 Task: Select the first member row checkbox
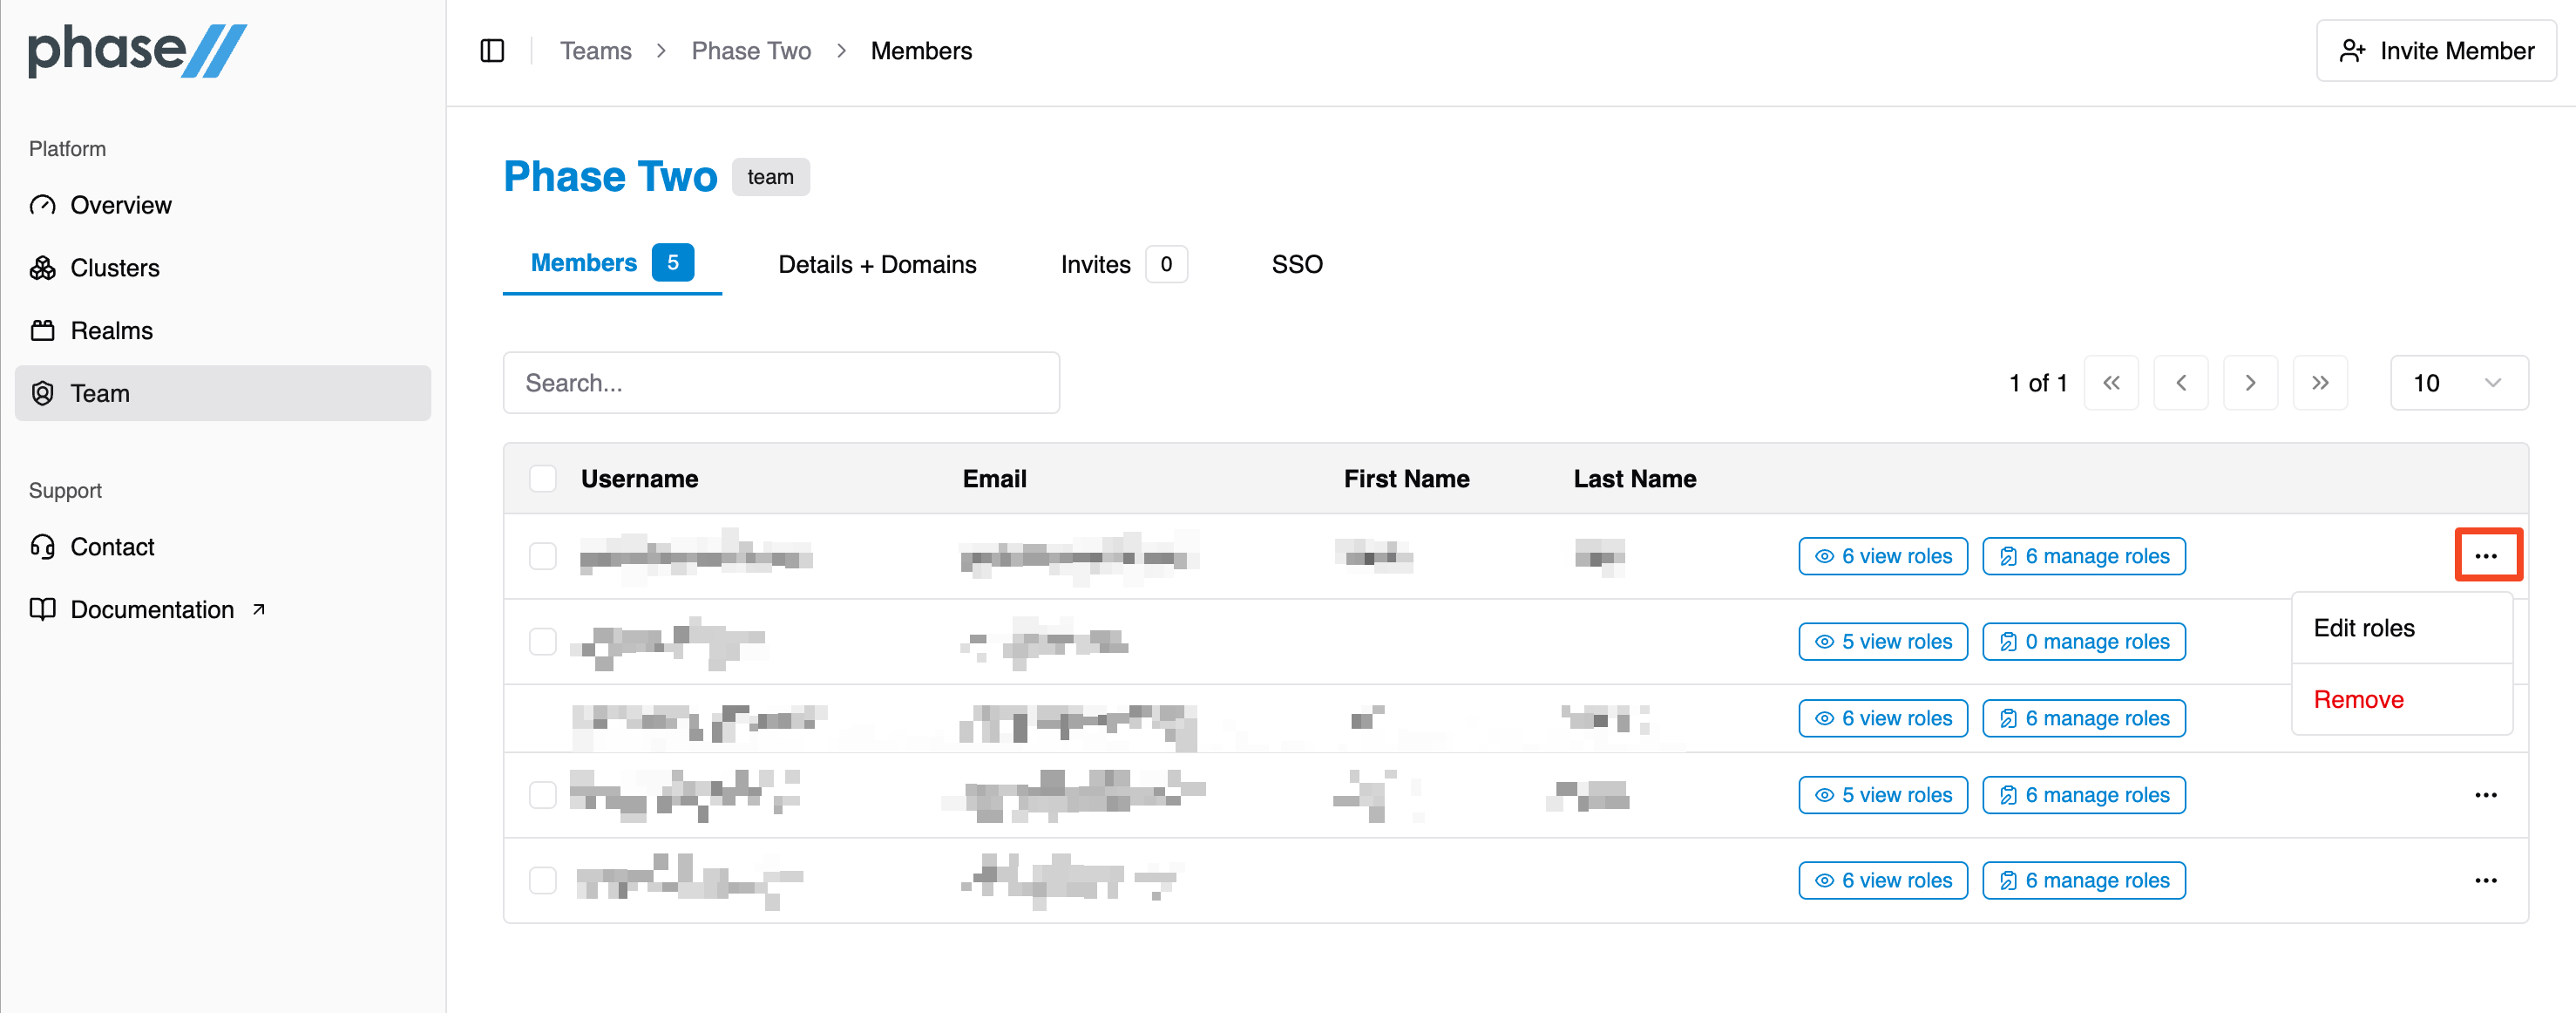[x=543, y=556]
